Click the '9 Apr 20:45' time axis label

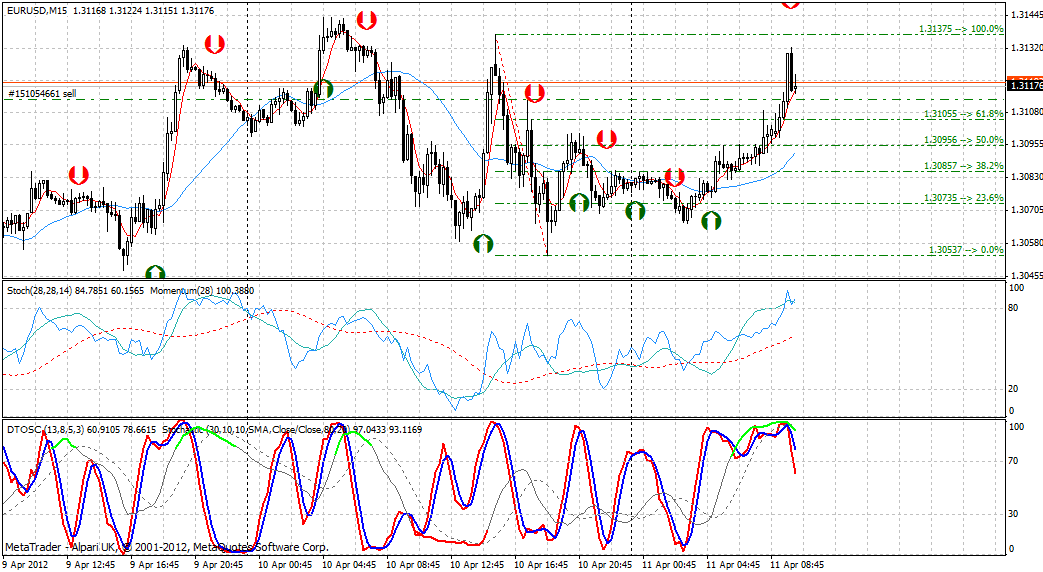218,565
